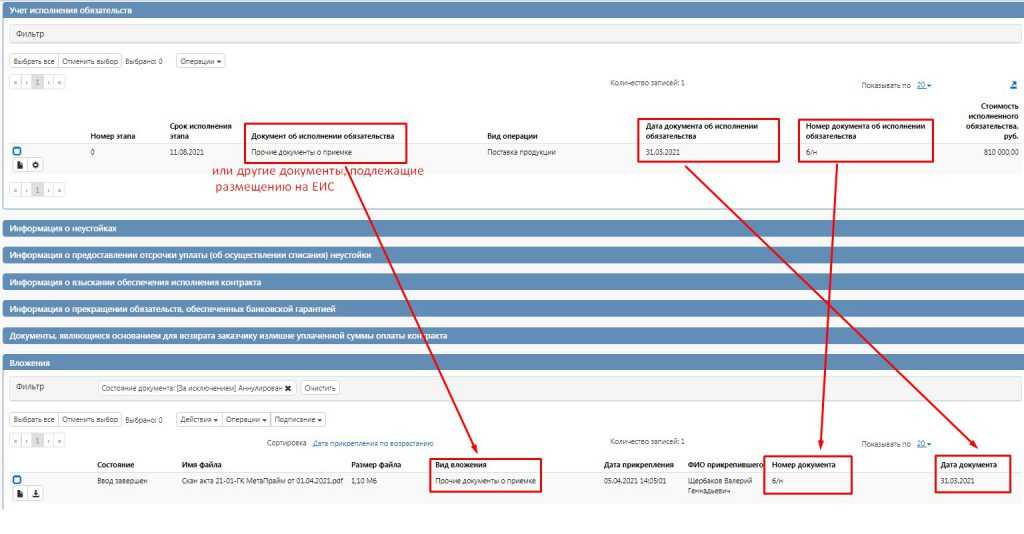Click Имя файла column header
Screen dimensions: 1024x534
201,465
